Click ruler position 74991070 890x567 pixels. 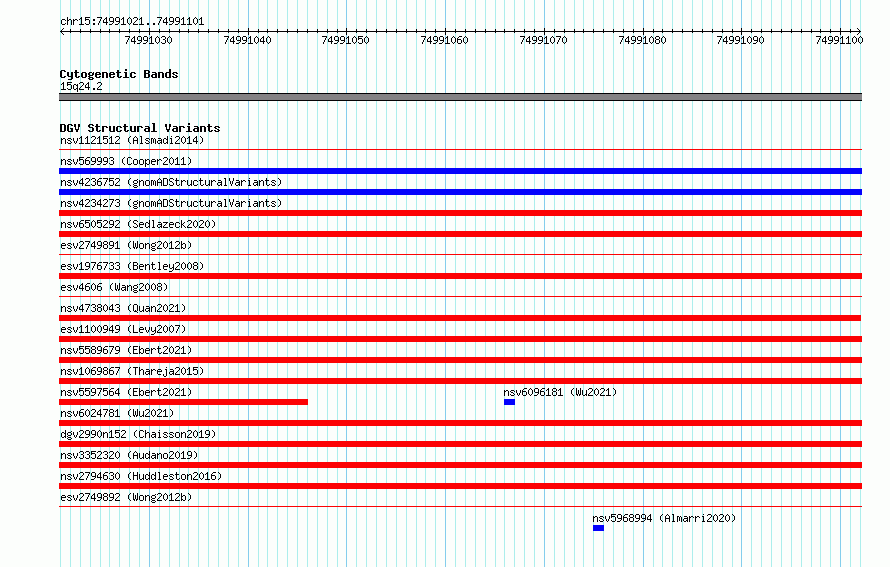pyautogui.click(x=543, y=40)
